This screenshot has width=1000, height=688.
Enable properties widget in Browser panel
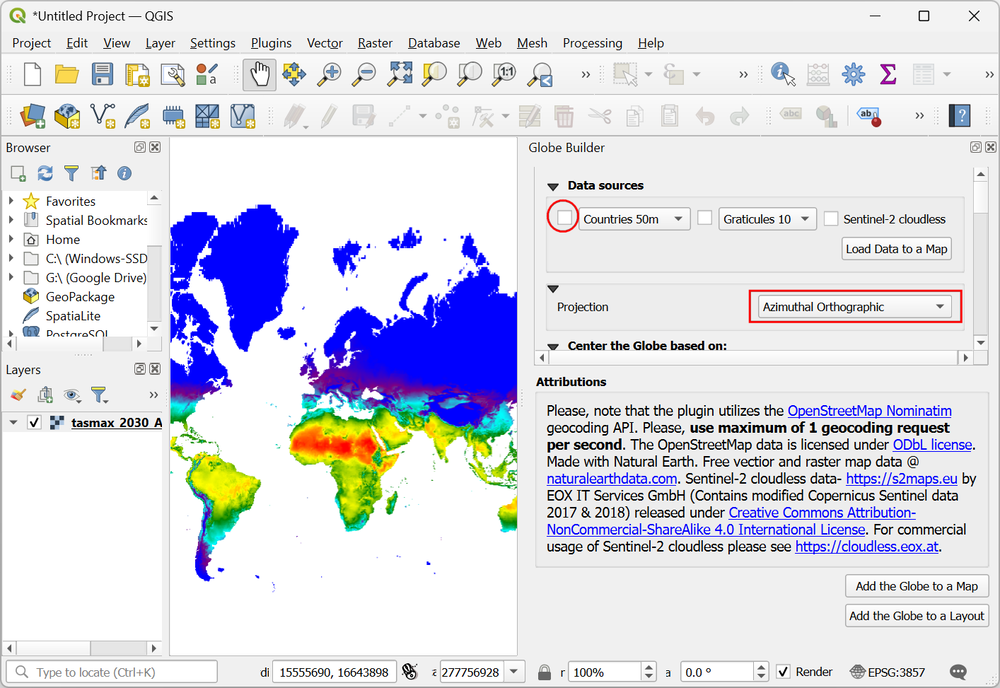(x=124, y=173)
